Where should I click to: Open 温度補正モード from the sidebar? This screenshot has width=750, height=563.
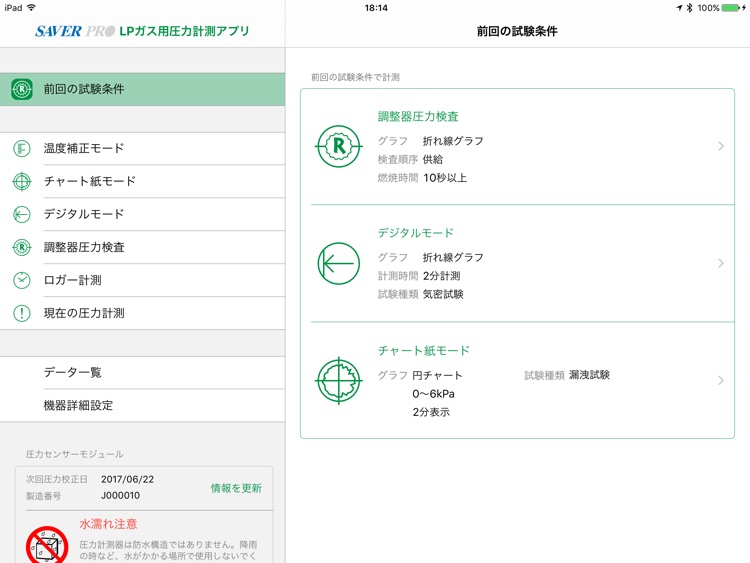[143, 149]
